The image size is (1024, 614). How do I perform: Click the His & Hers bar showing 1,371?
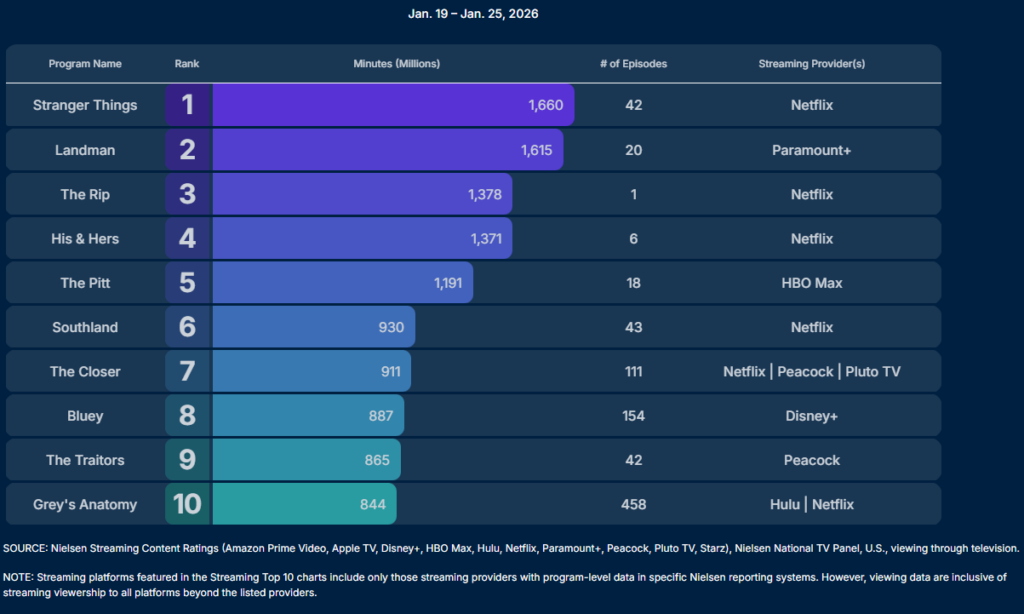click(x=362, y=239)
